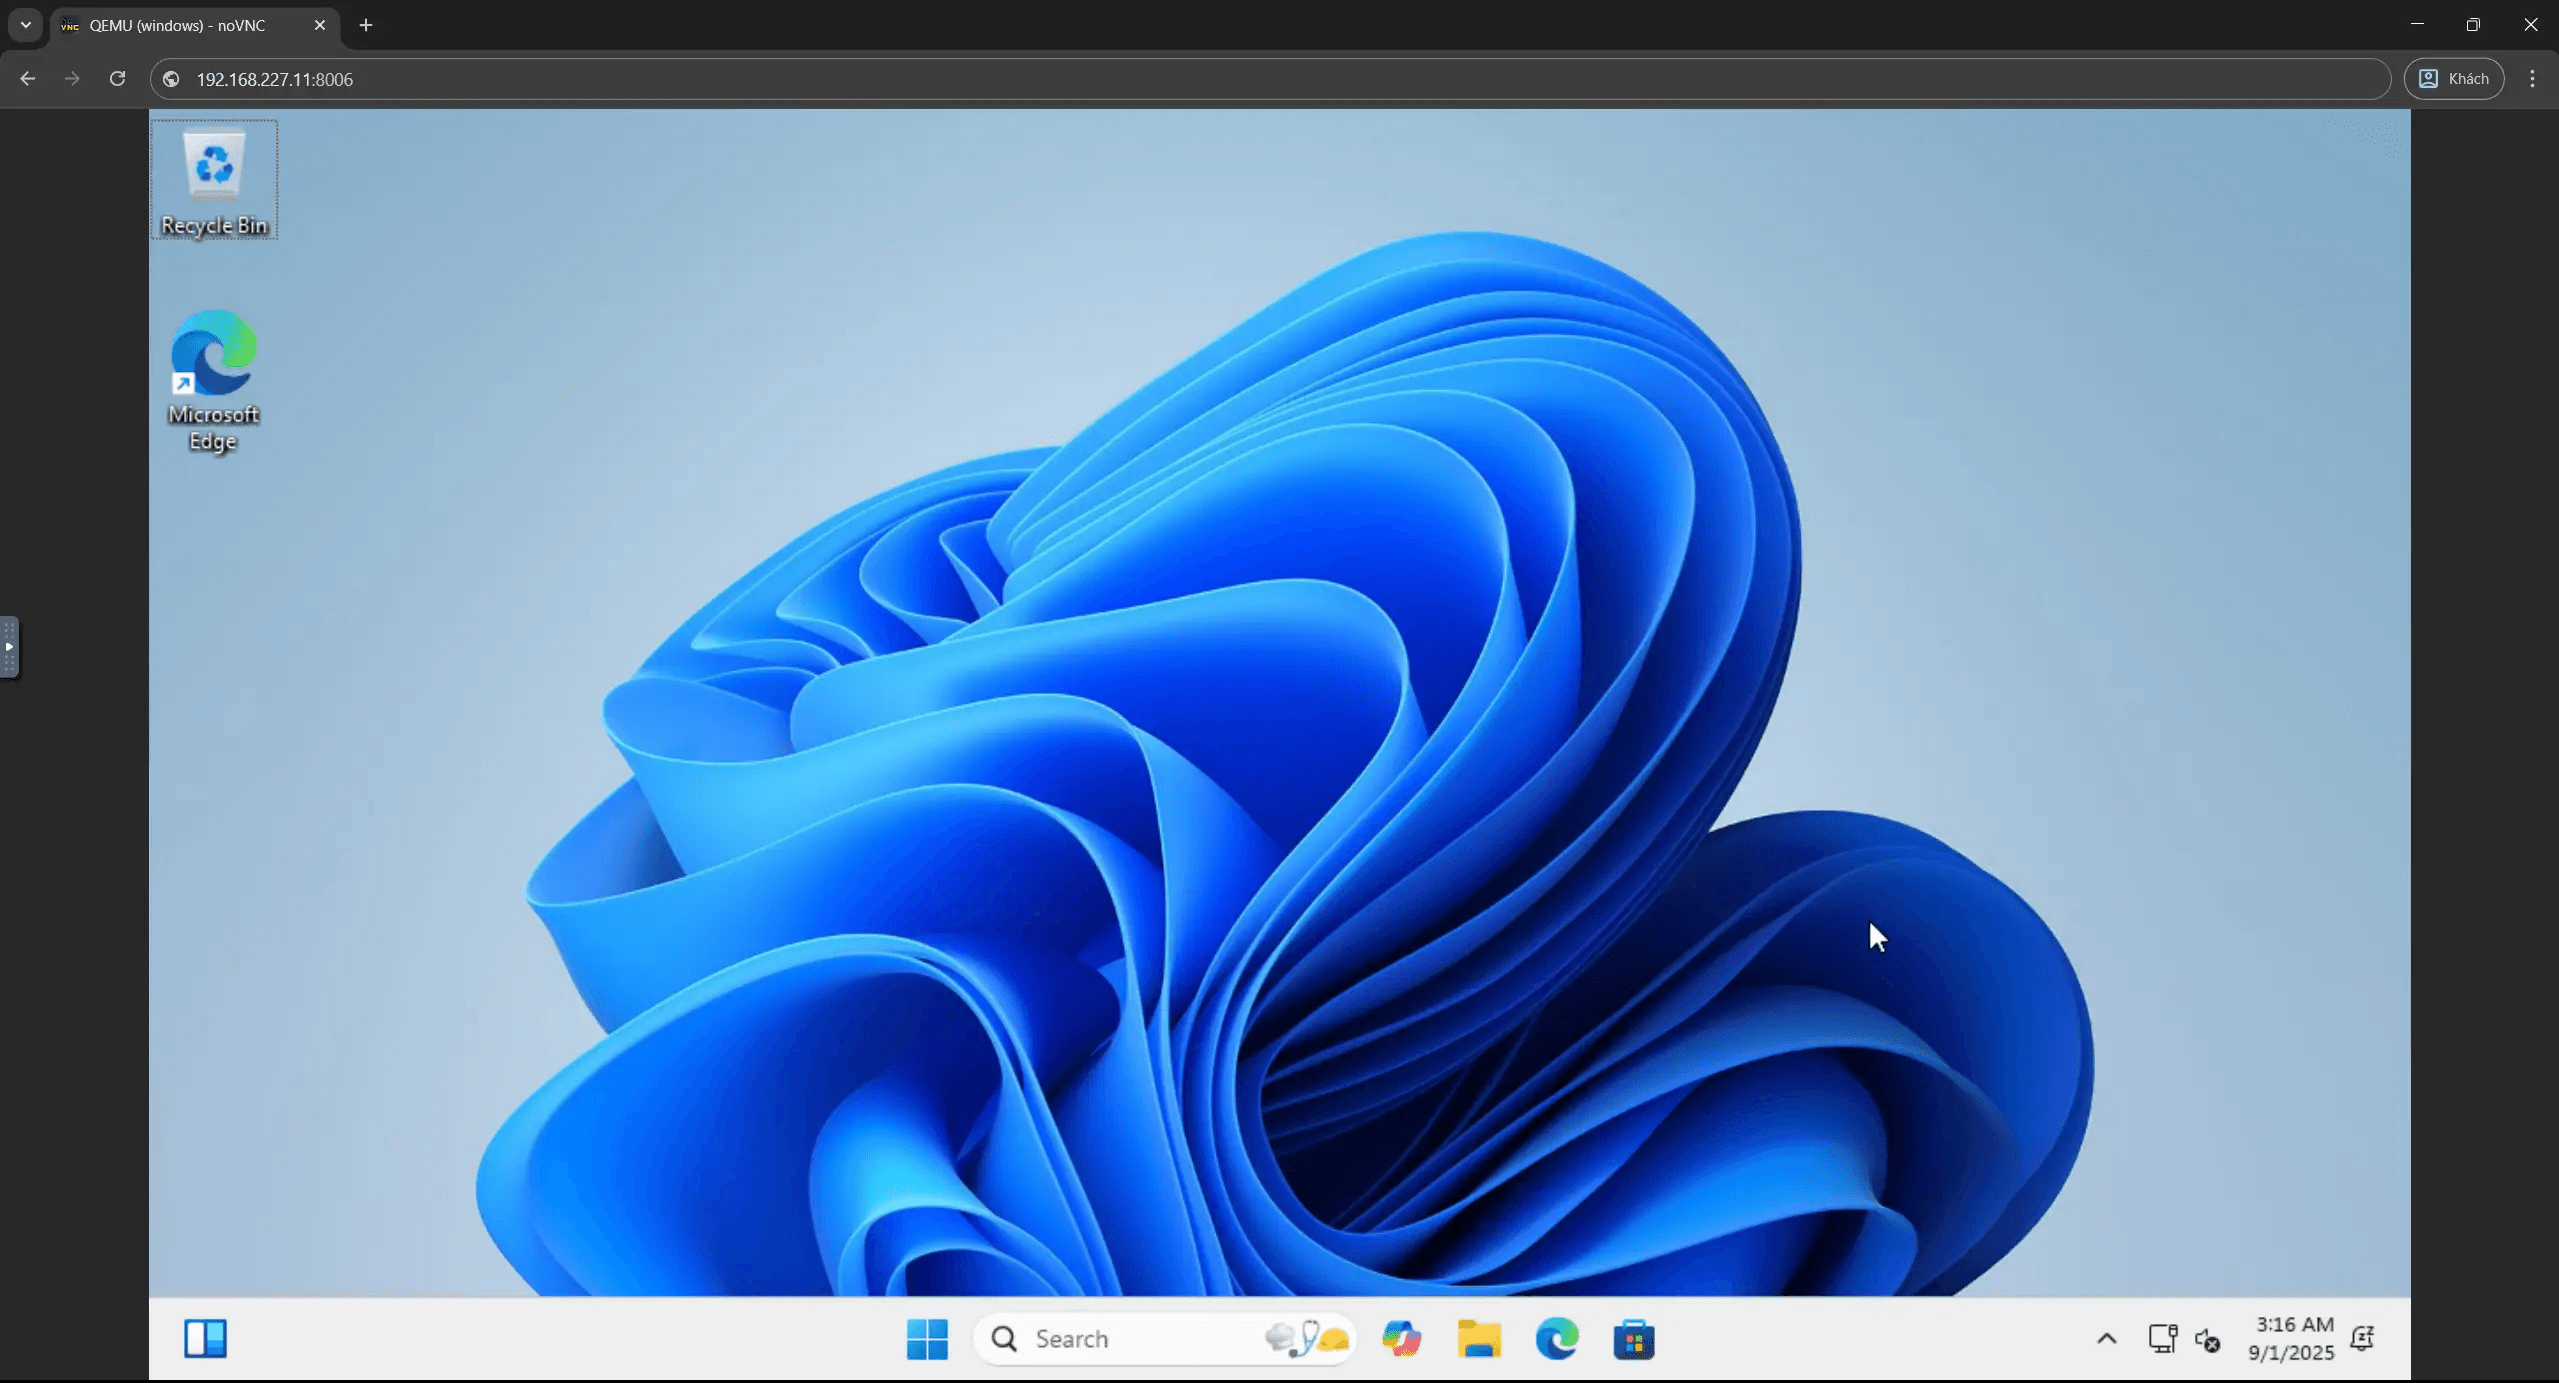Select the QEMU (windows) - noVNC tab
Image resolution: width=2559 pixels, height=1383 pixels.
click(x=177, y=25)
